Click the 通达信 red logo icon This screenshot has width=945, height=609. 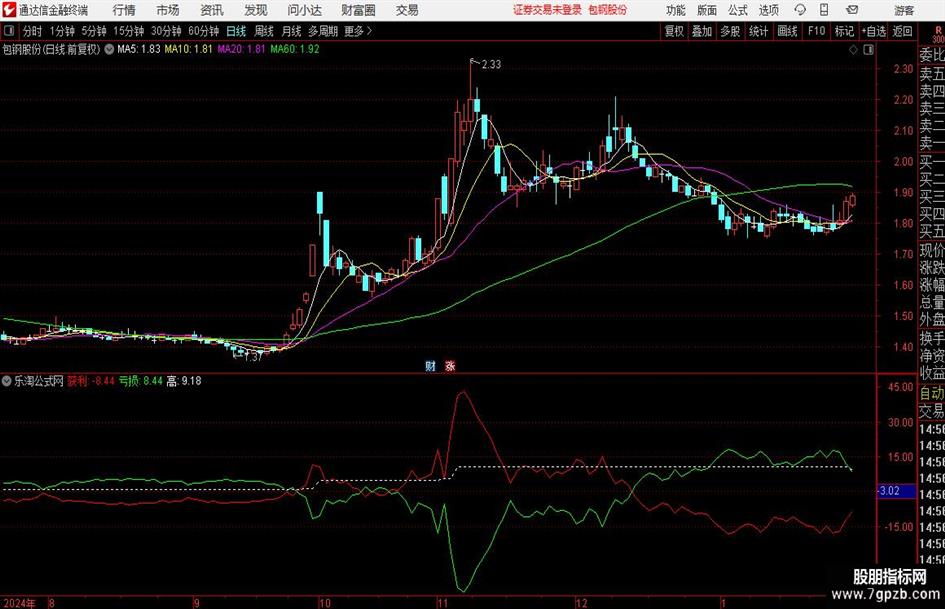[8, 9]
